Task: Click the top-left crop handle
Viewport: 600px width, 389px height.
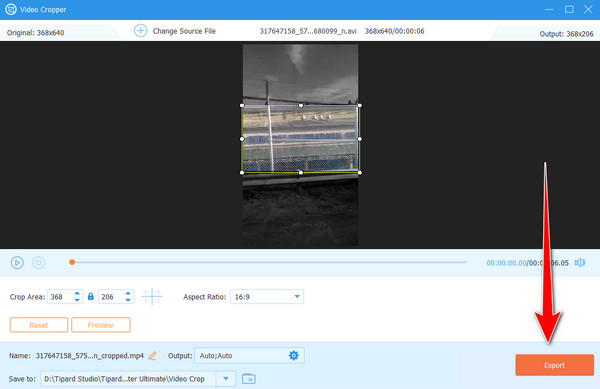Action: (242, 105)
